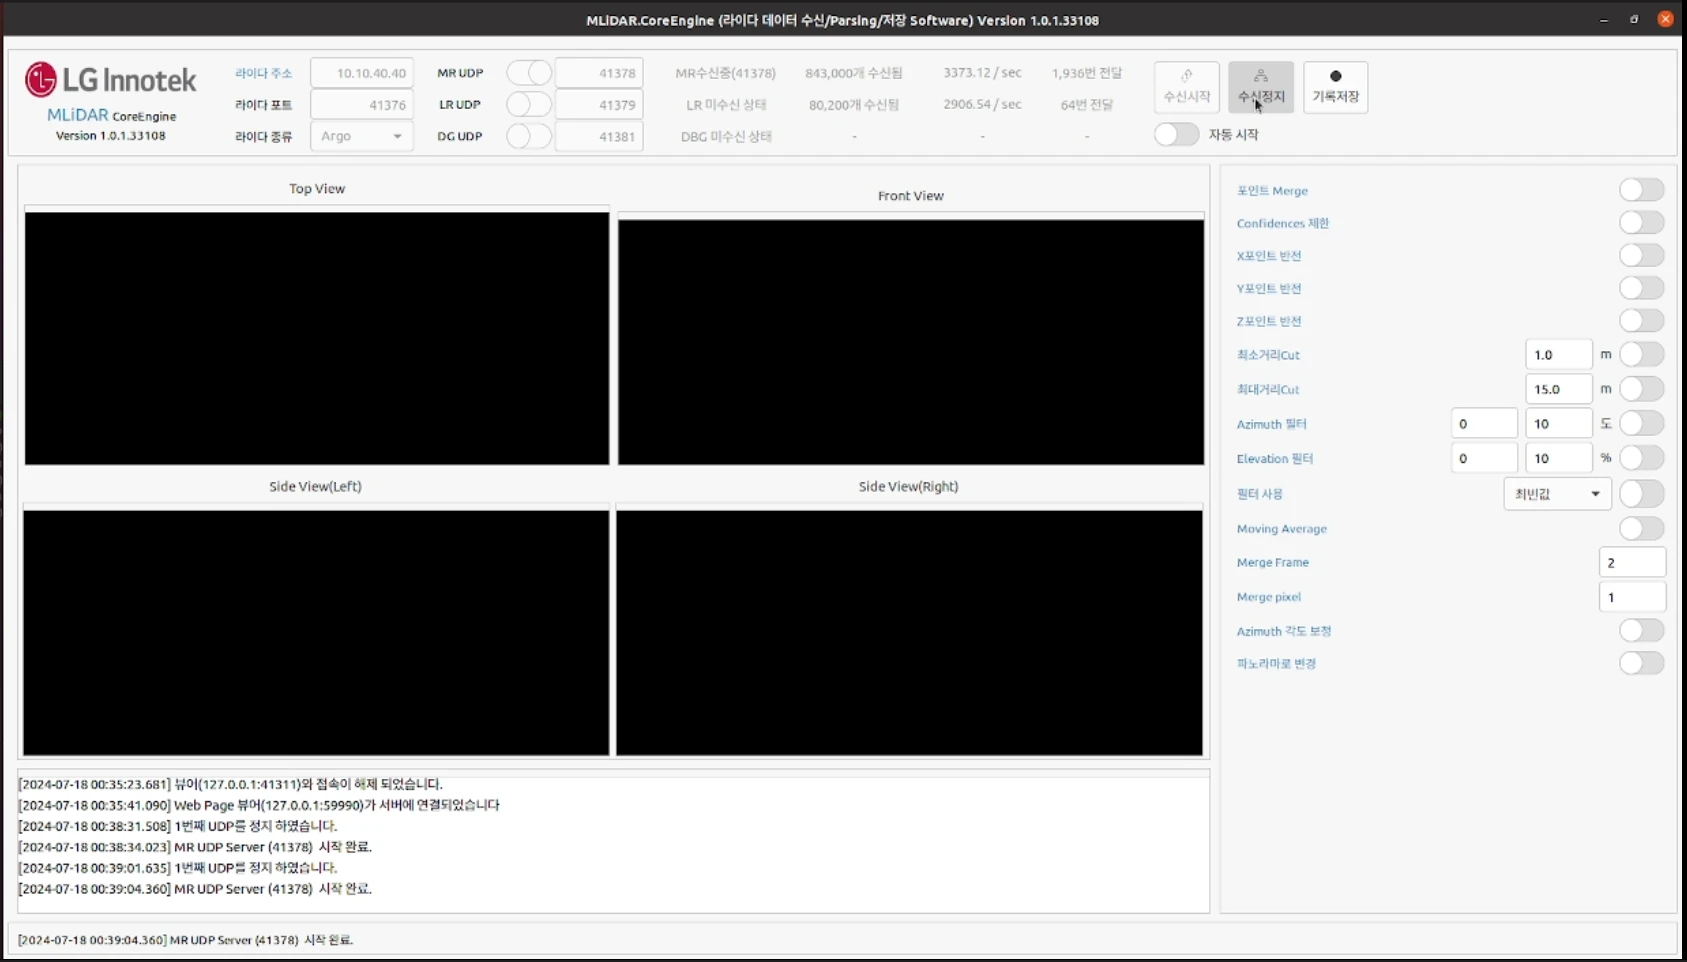Minimize the MLIDAR.CoreEngine window

click(x=1604, y=19)
